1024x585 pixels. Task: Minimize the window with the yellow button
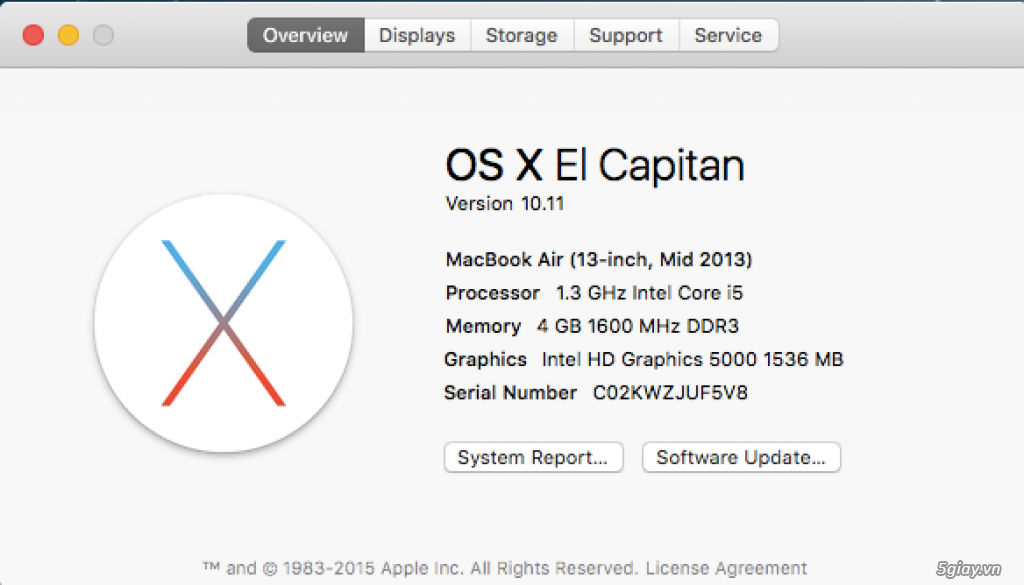coord(68,35)
